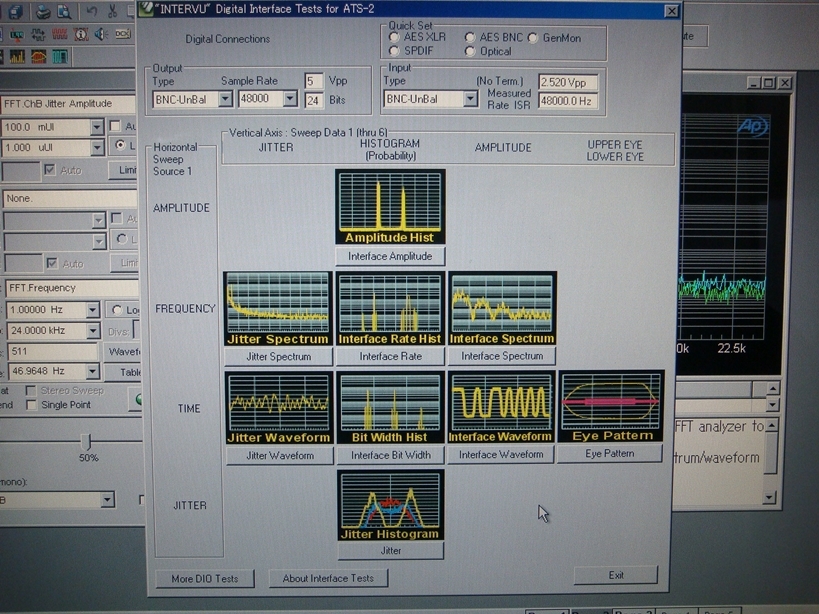Click the Cut scissors icon

[x=112, y=11]
